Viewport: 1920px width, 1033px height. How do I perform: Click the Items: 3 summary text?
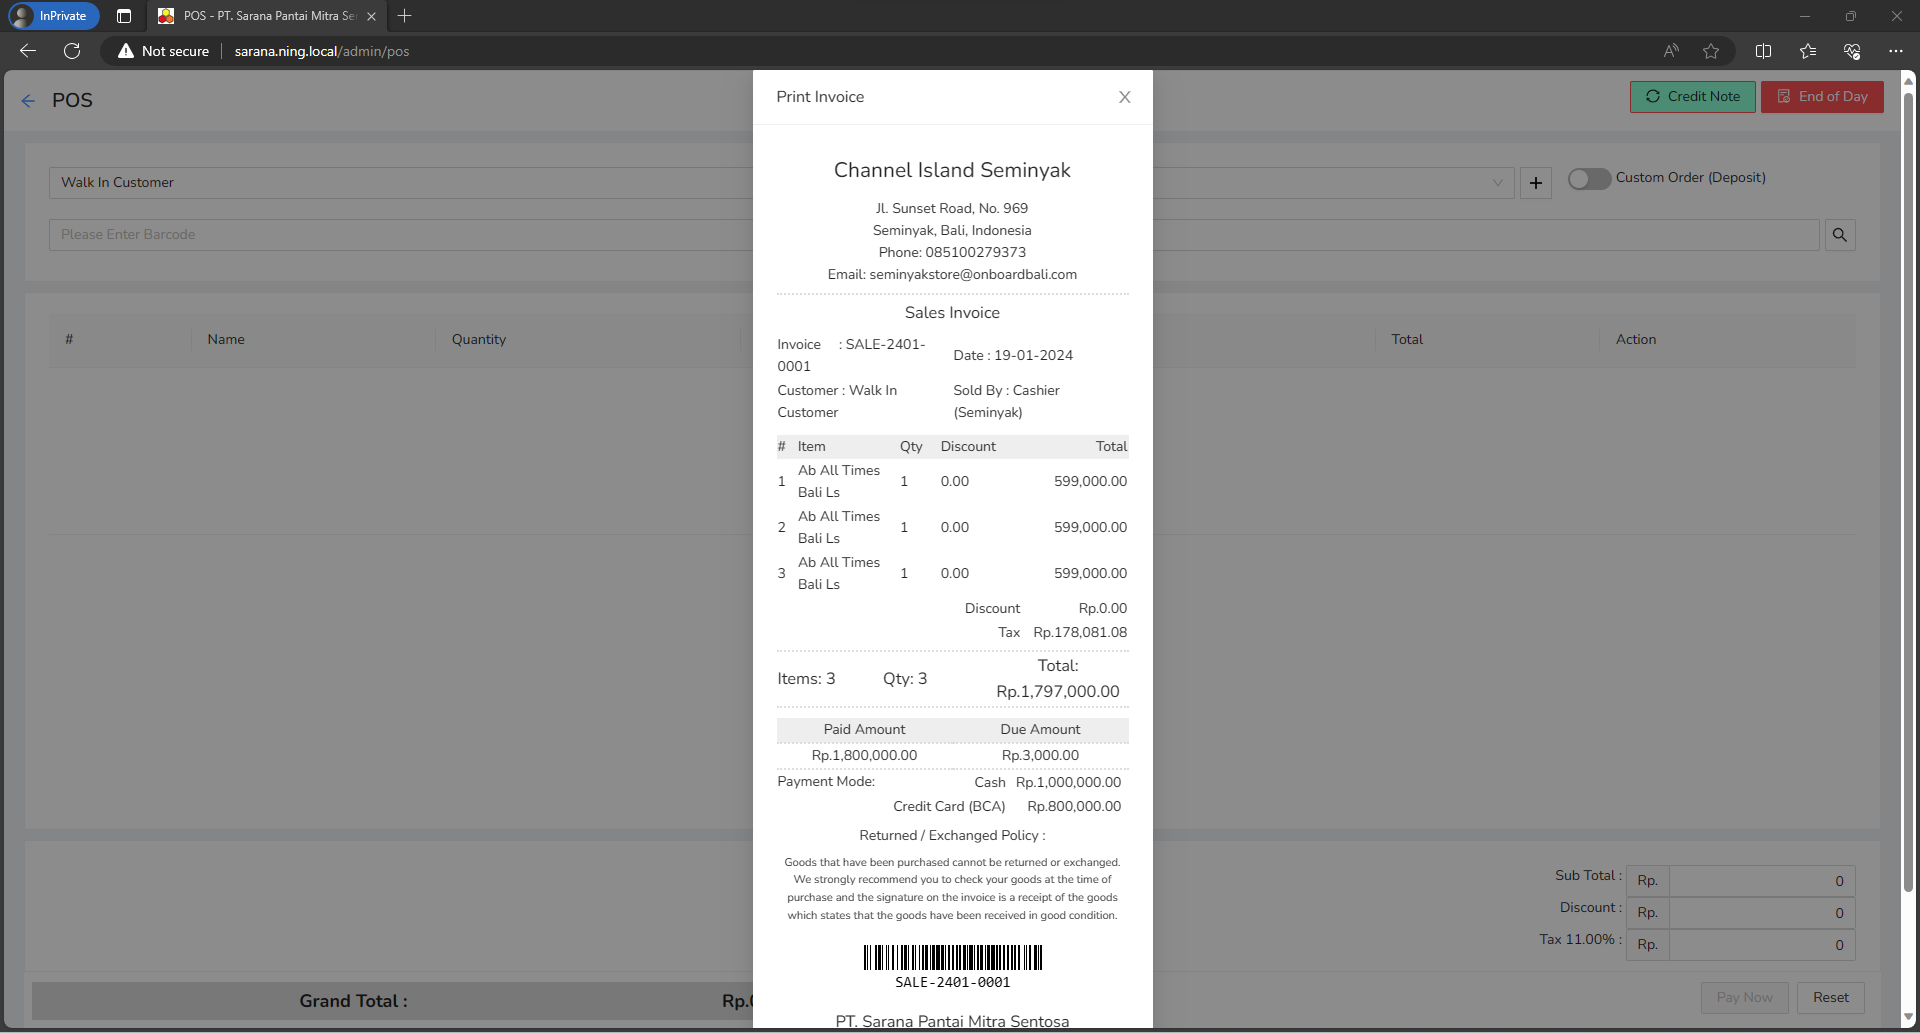tap(806, 679)
